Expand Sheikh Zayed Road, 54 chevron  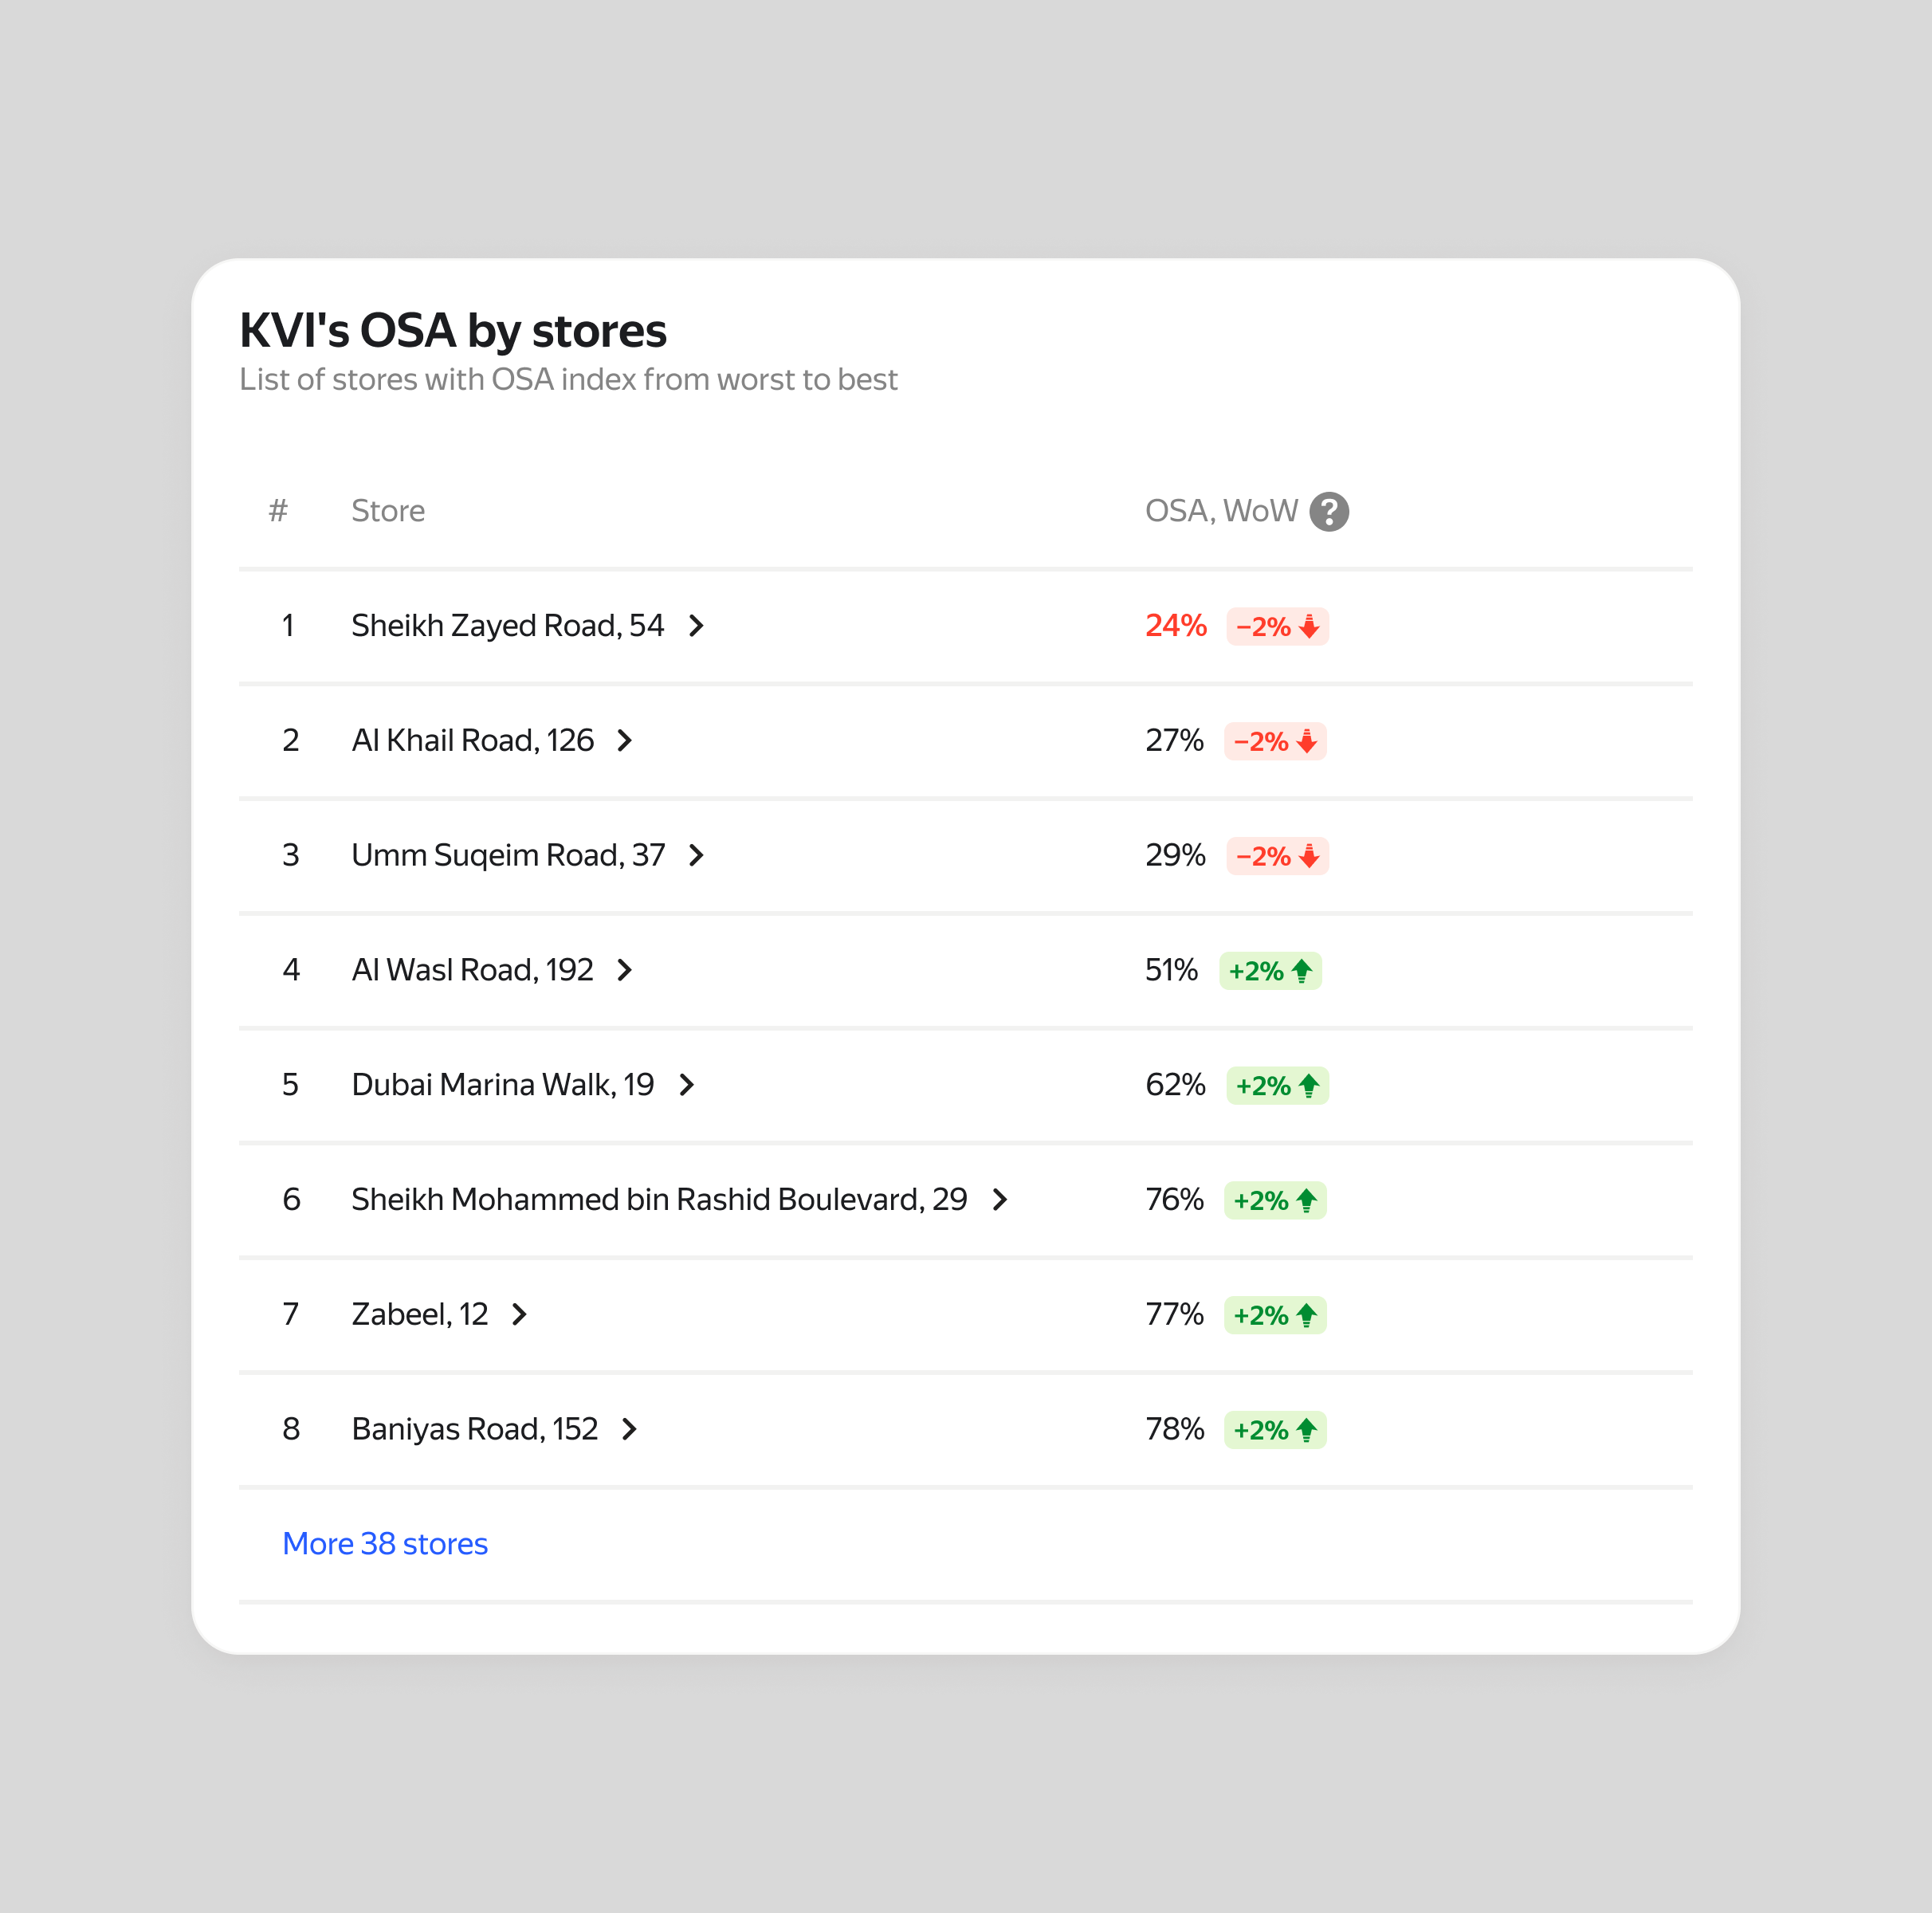697,626
